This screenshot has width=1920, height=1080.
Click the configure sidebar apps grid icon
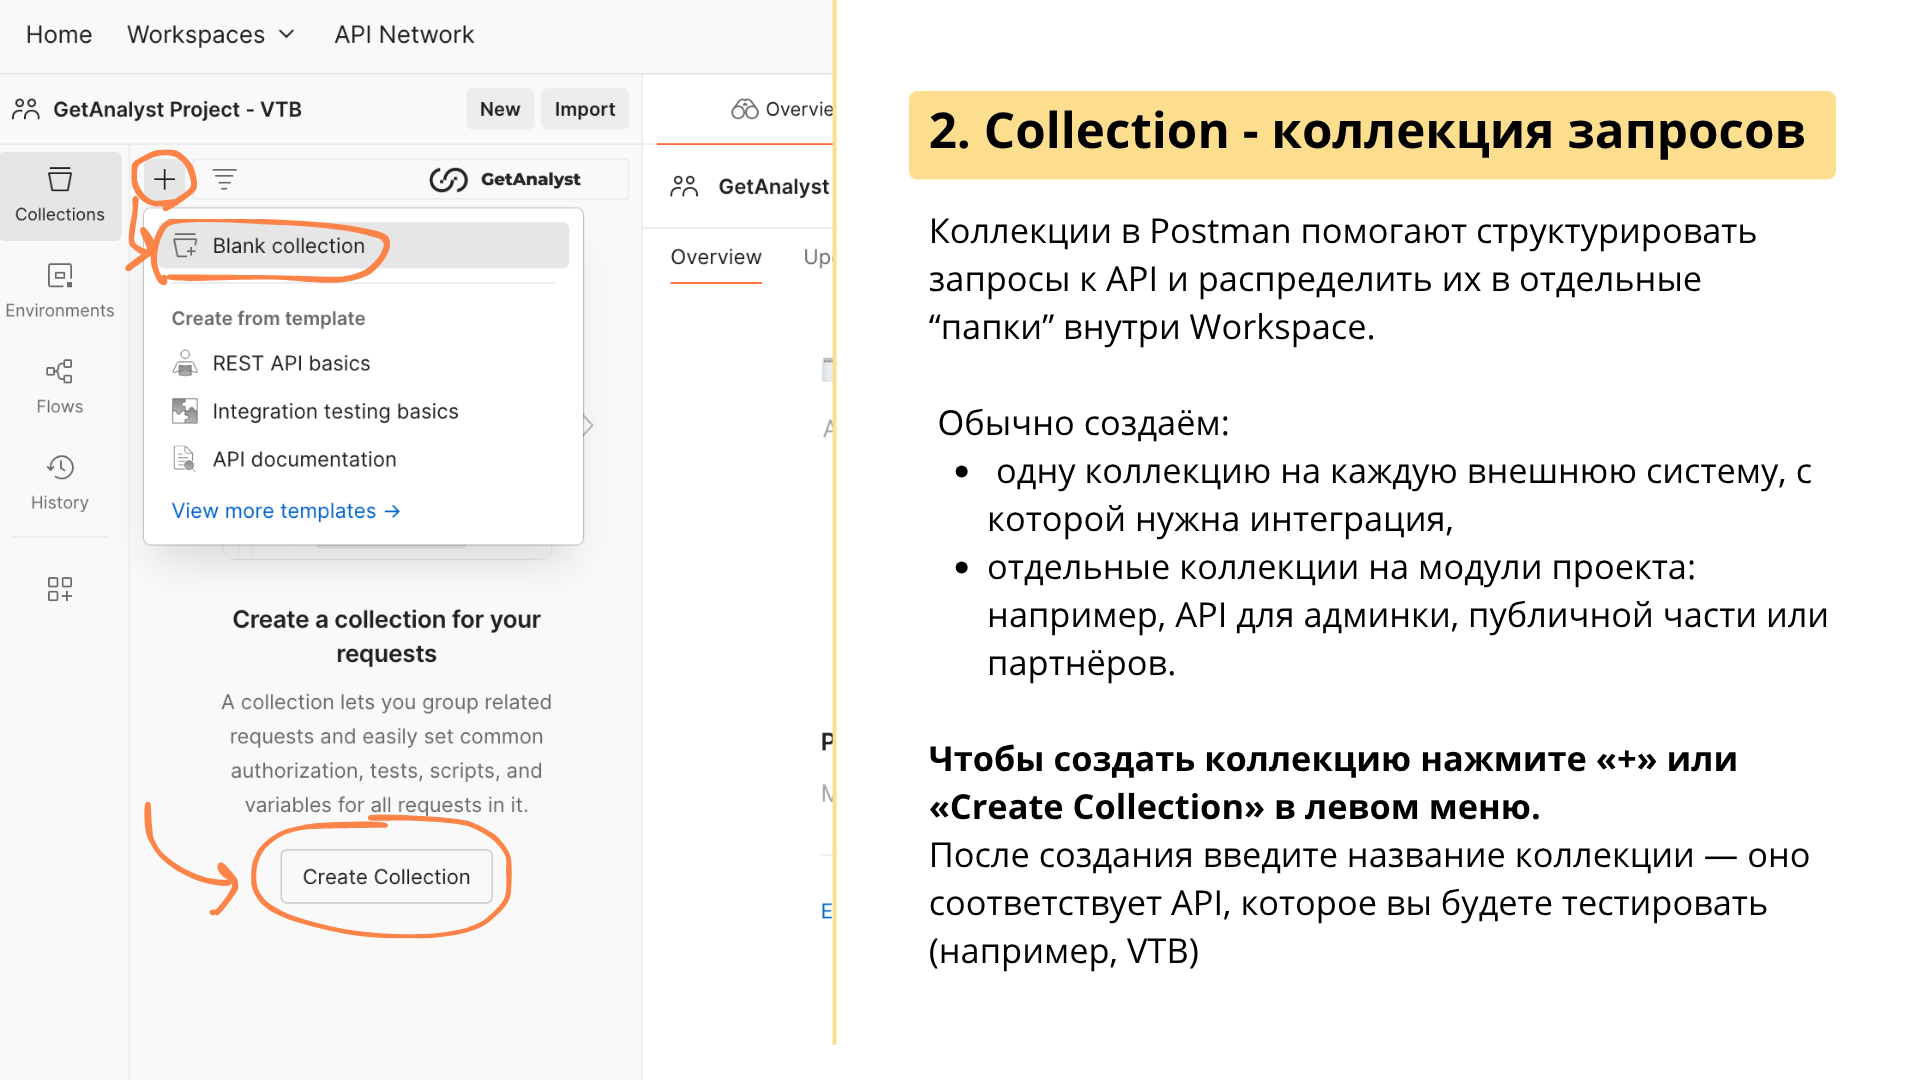tap(60, 589)
